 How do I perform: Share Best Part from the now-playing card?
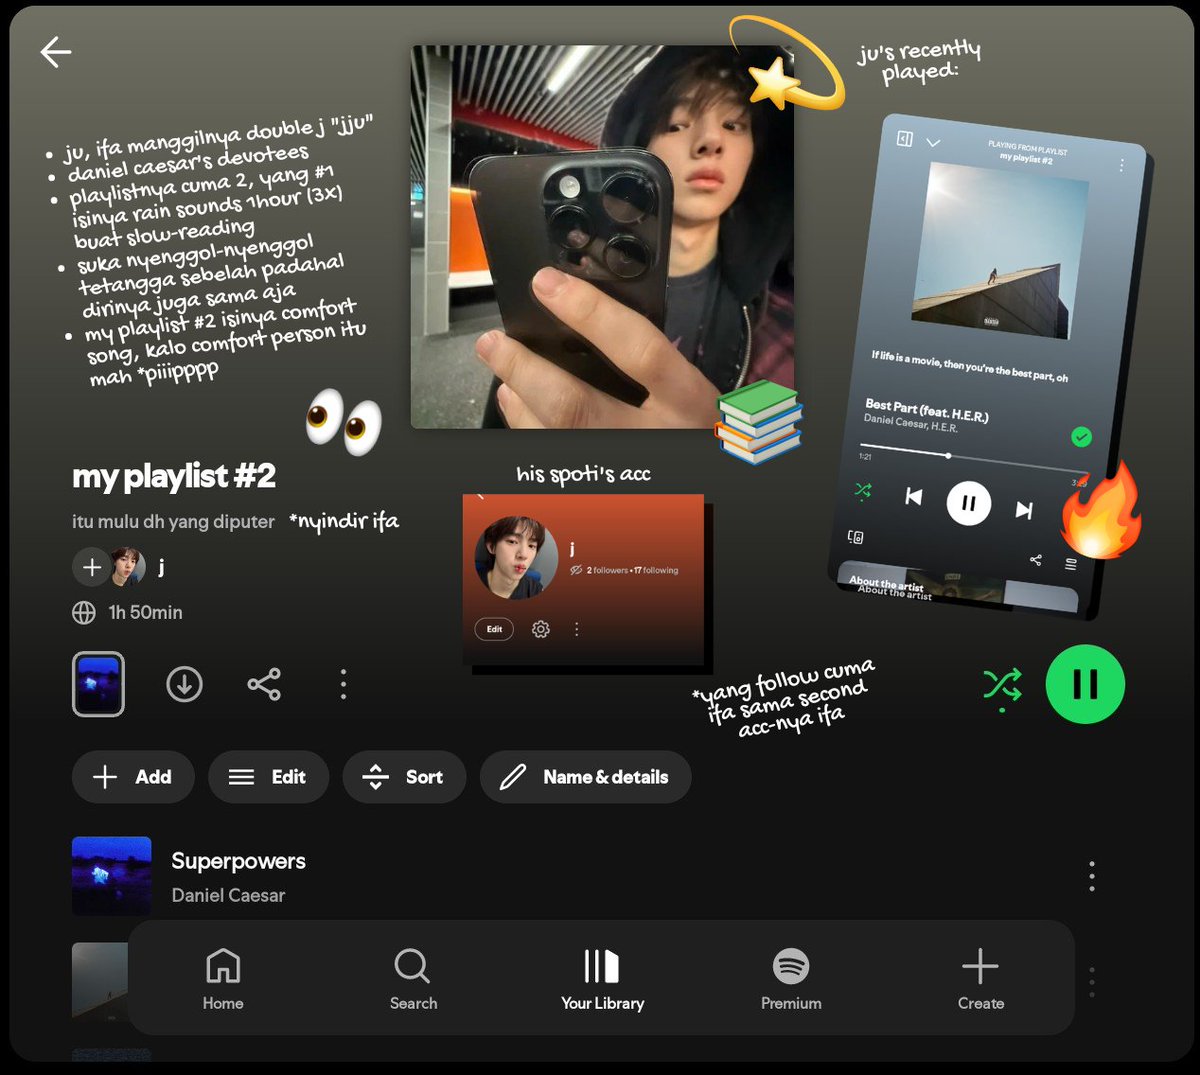(x=1035, y=560)
